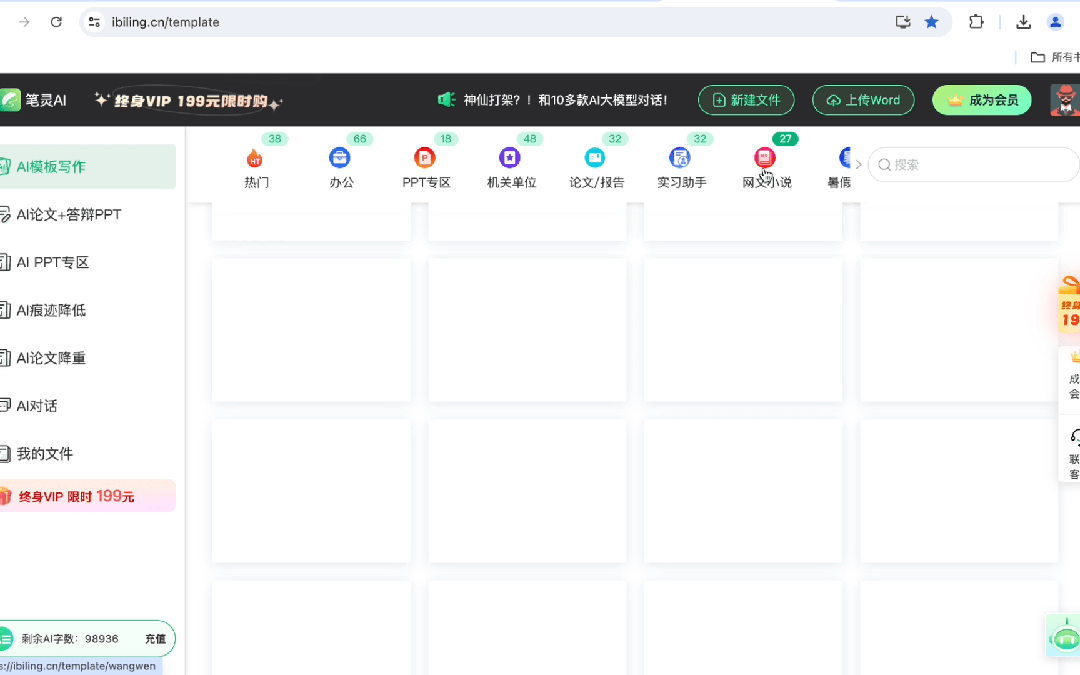This screenshot has height=675, width=1080.
Task: Click the install app icon in address bar
Action: (903, 22)
